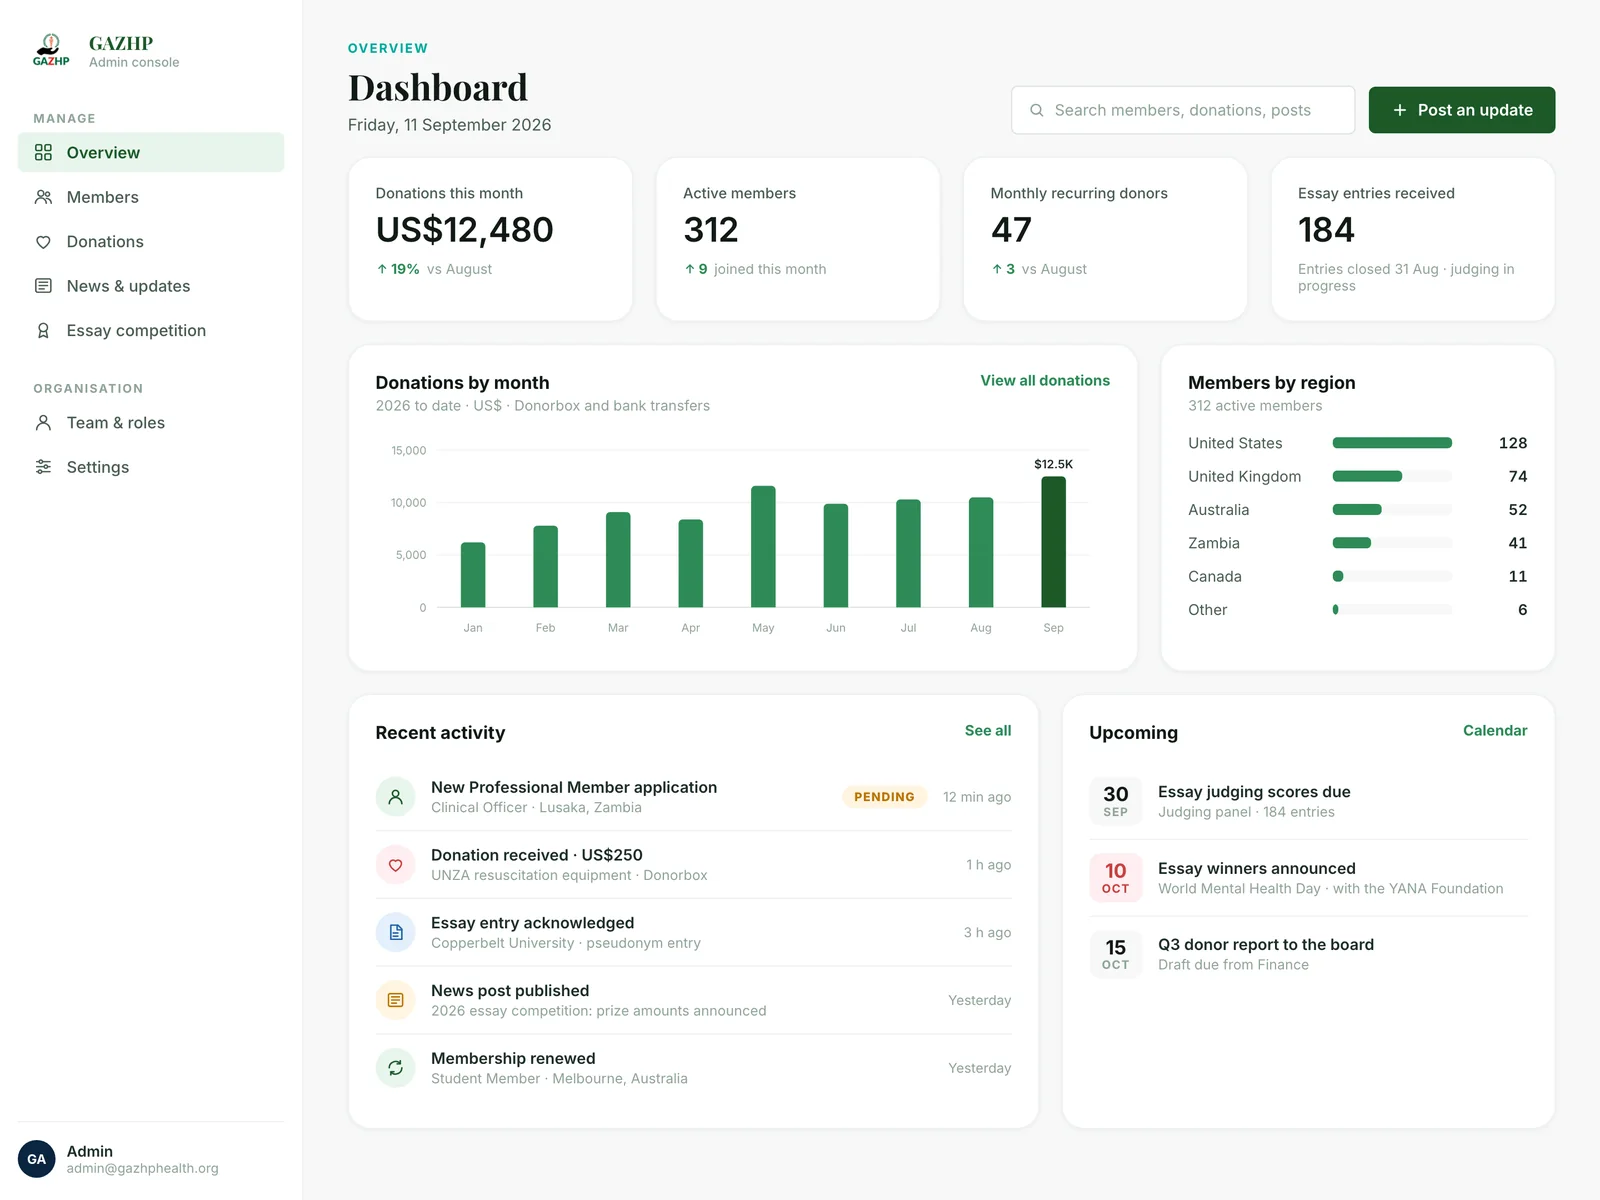Click the plus icon on Post an update
Image resolution: width=1600 pixels, height=1200 pixels.
[x=1400, y=110]
